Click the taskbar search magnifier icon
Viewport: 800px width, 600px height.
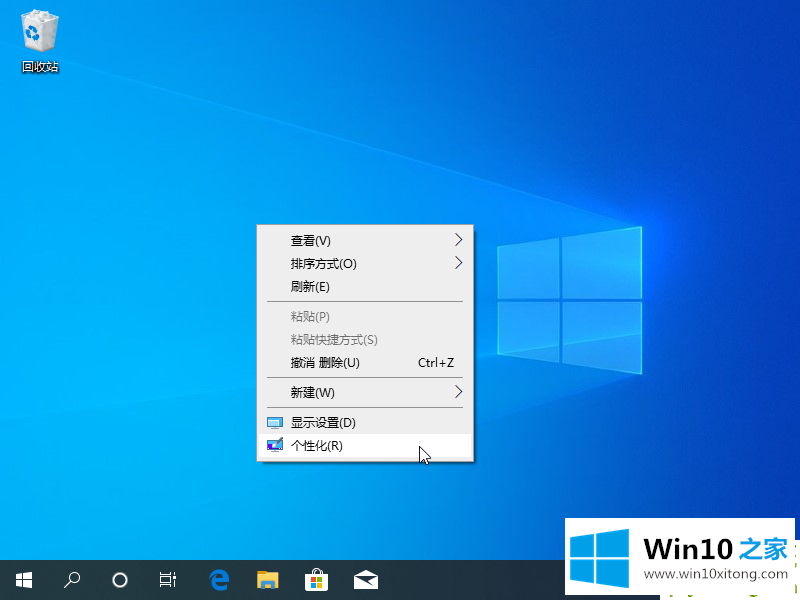[72, 579]
